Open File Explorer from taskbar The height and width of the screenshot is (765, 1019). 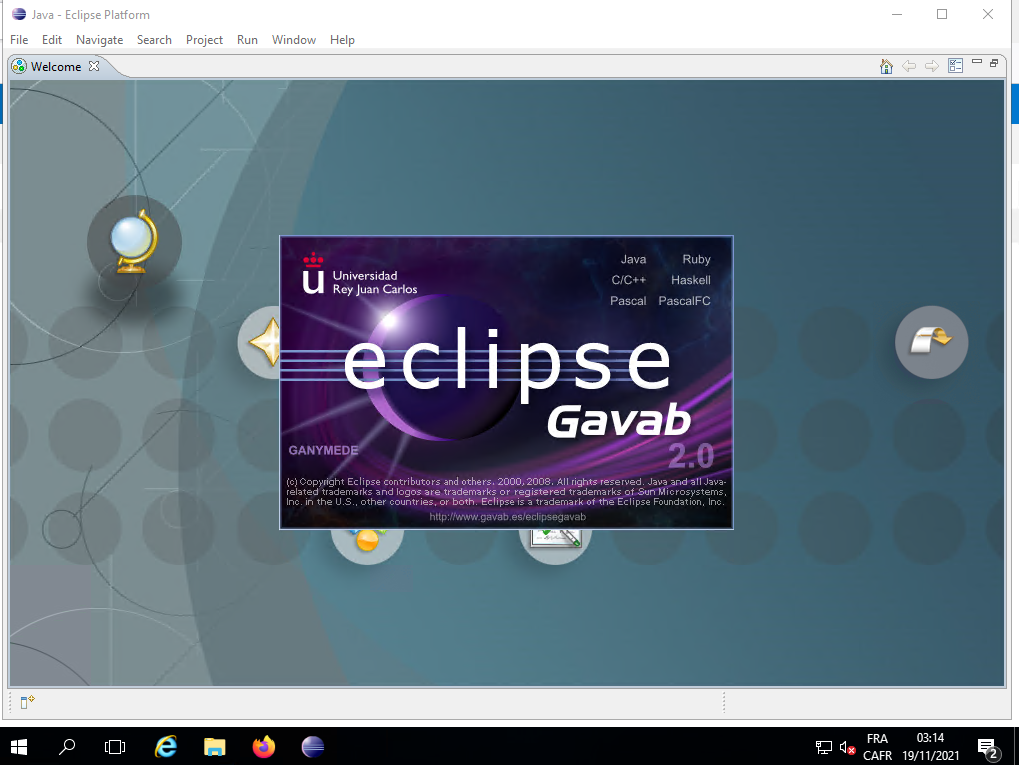click(214, 747)
